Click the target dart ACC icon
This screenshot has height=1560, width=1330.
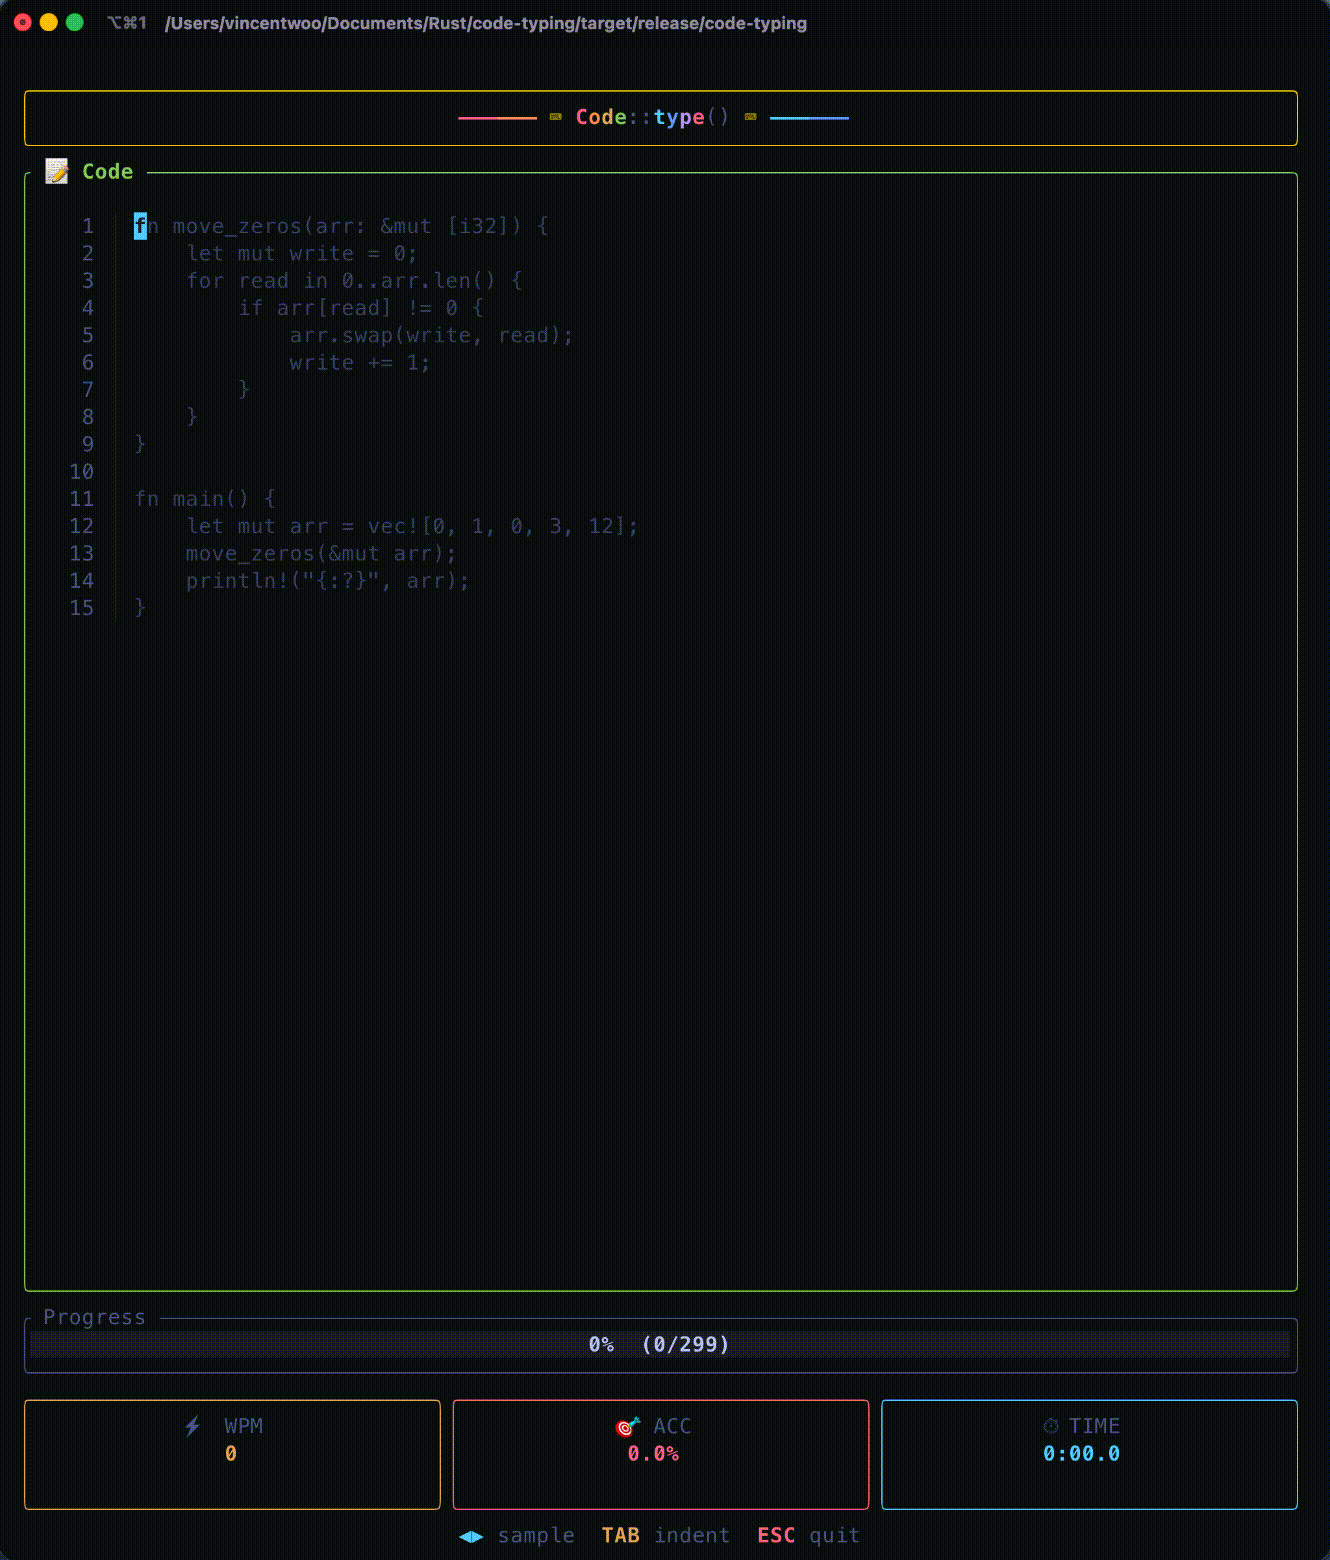[627, 1426]
